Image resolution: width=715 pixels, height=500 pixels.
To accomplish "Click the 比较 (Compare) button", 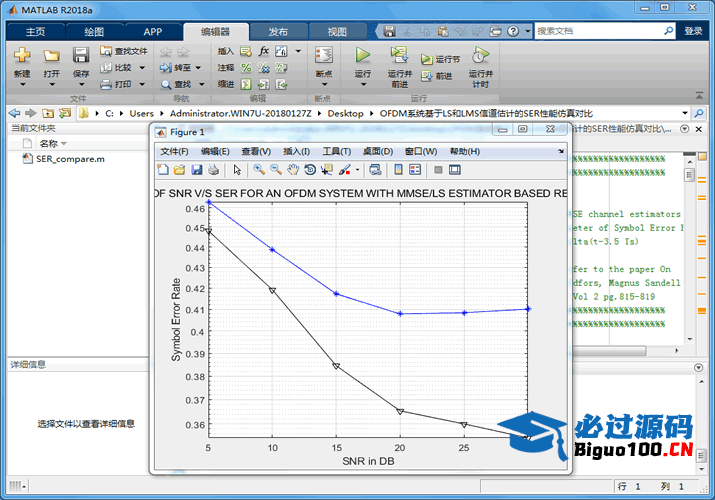I will tap(117, 67).
